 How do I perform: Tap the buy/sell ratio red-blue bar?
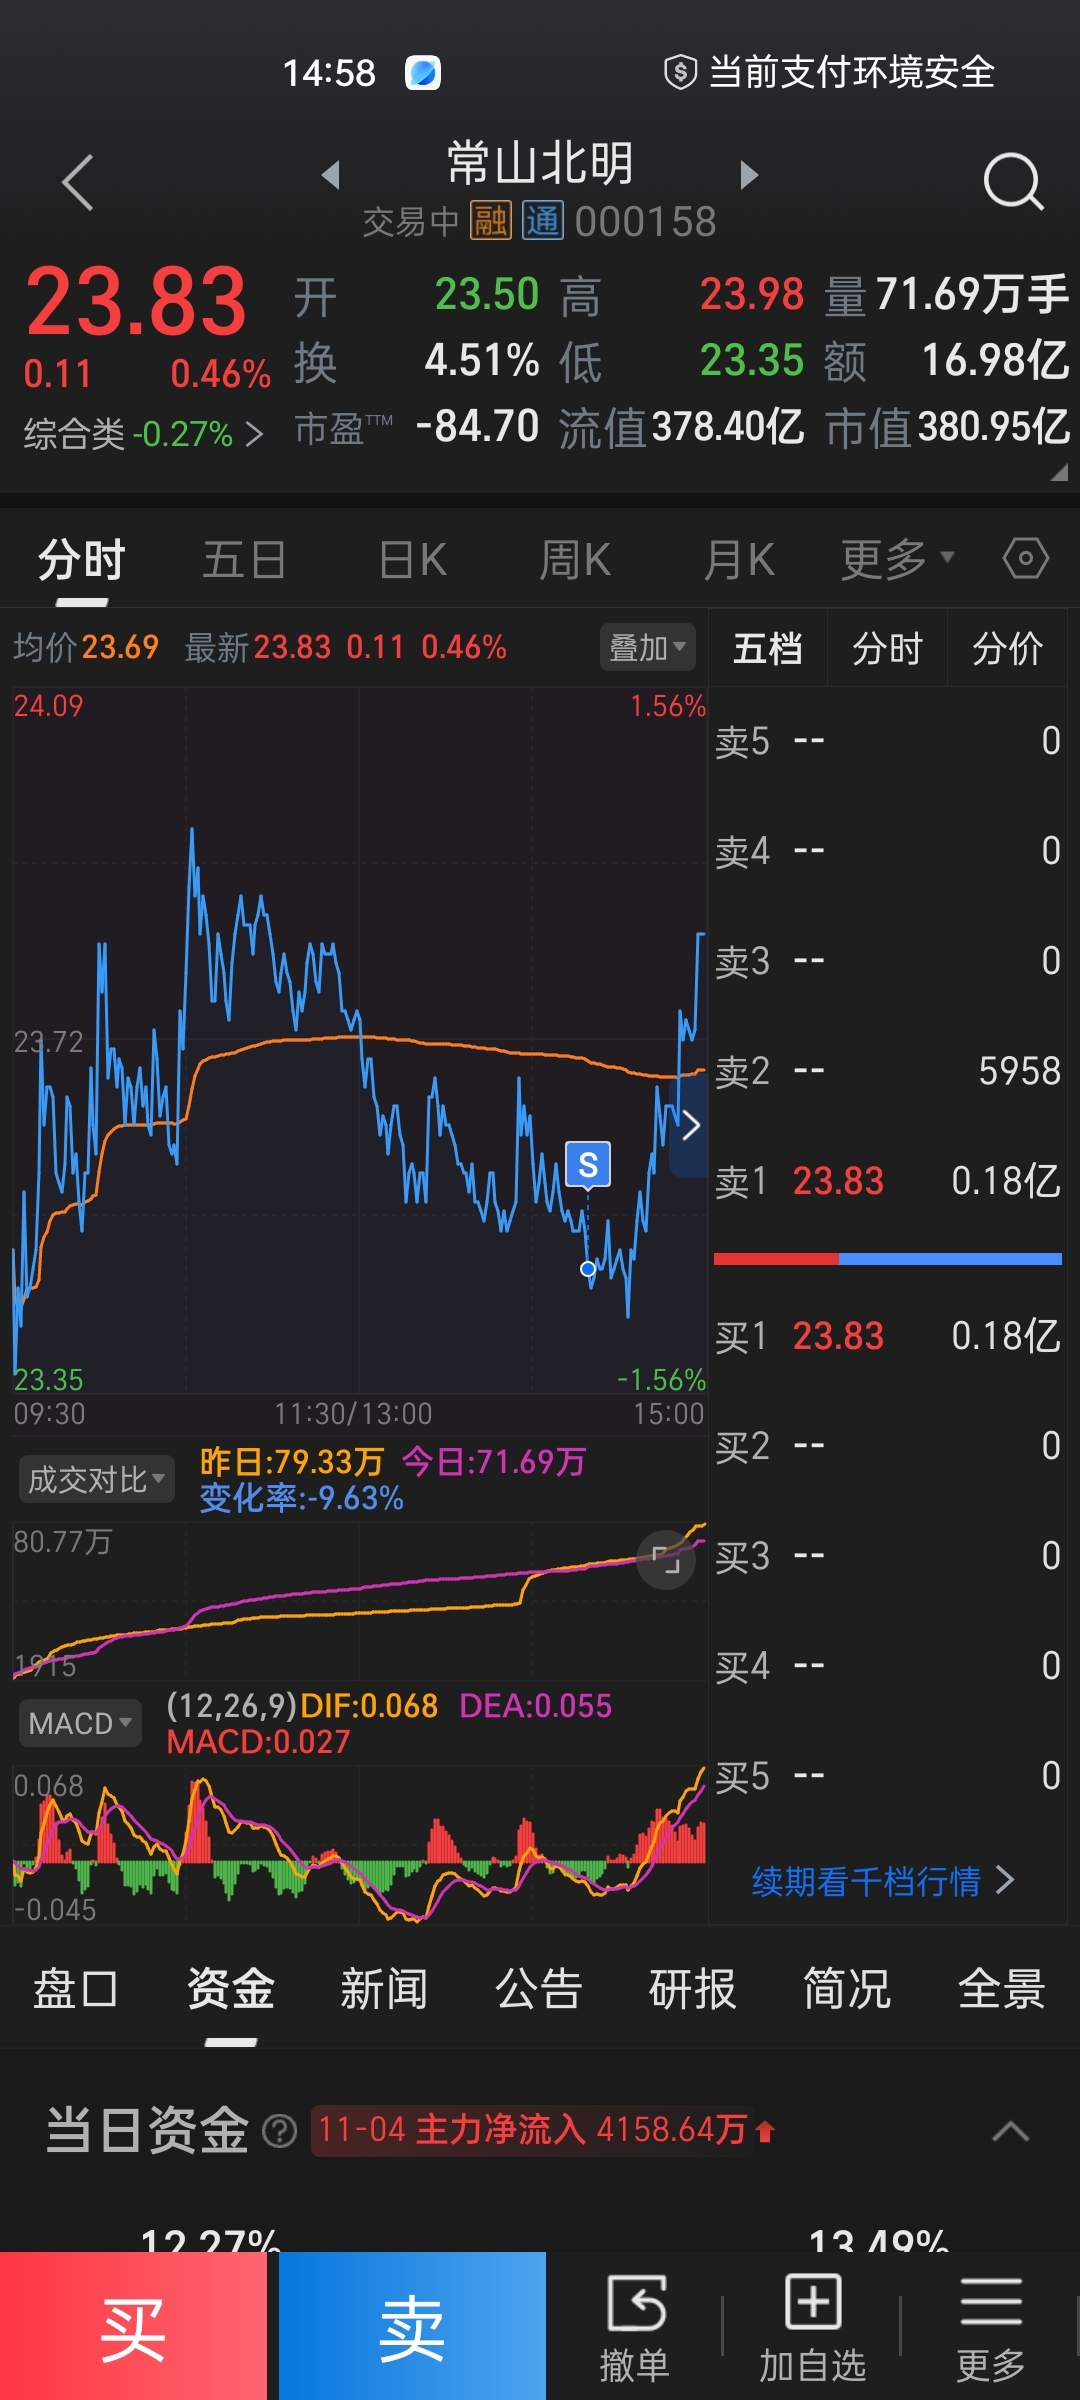[888, 1259]
